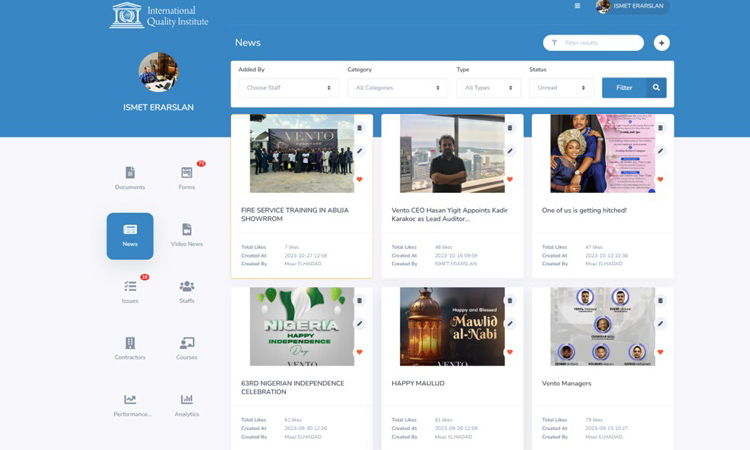Open the Performance section in sidebar
This screenshot has width=750, height=450.
(x=130, y=401)
